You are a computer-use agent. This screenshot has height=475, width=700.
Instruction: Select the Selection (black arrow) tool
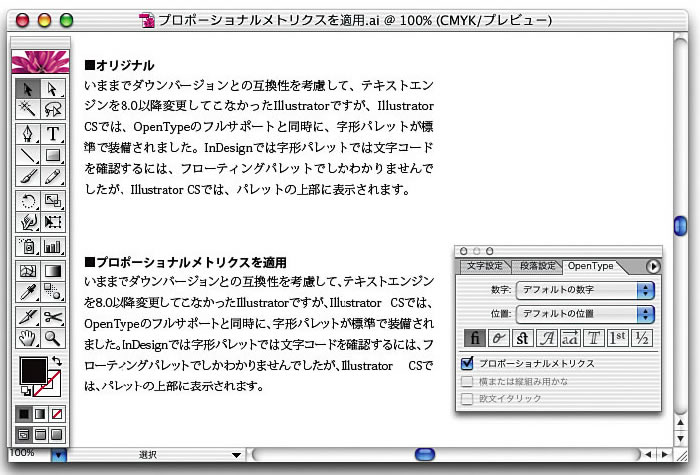pyautogui.click(x=28, y=89)
